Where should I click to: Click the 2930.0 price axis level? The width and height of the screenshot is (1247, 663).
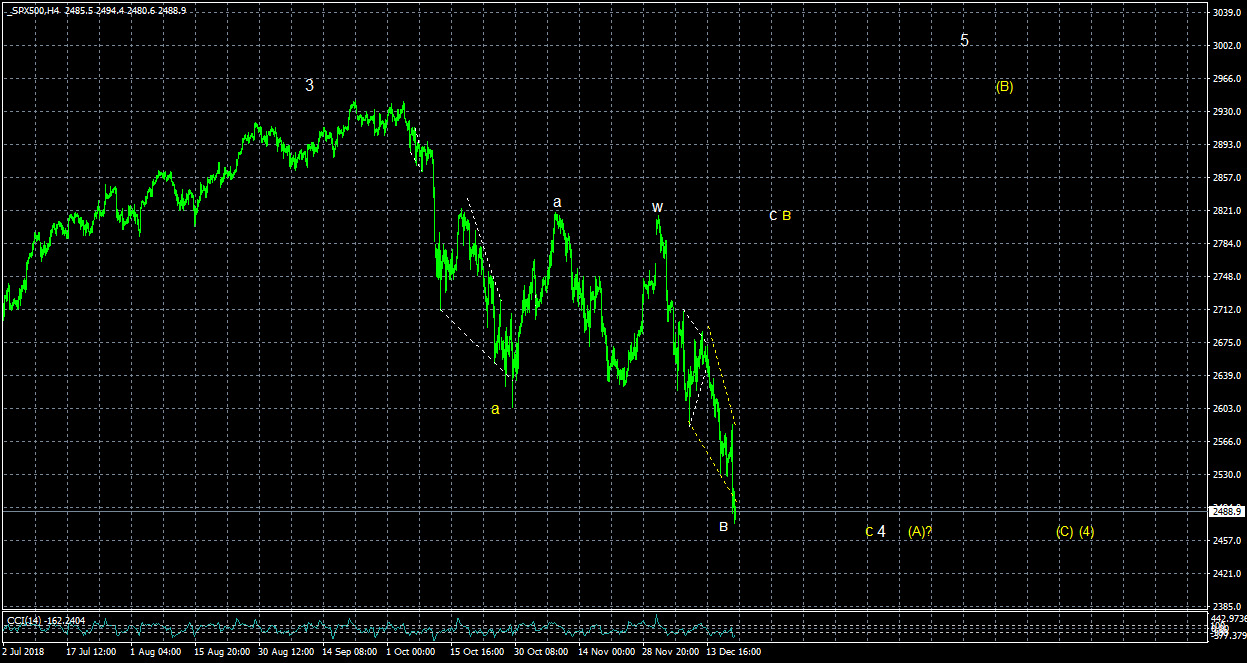1227,112
